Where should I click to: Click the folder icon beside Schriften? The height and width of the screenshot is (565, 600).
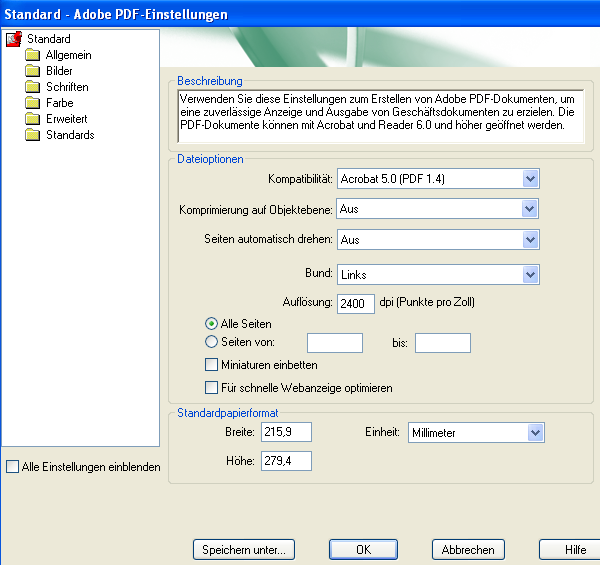[33, 87]
